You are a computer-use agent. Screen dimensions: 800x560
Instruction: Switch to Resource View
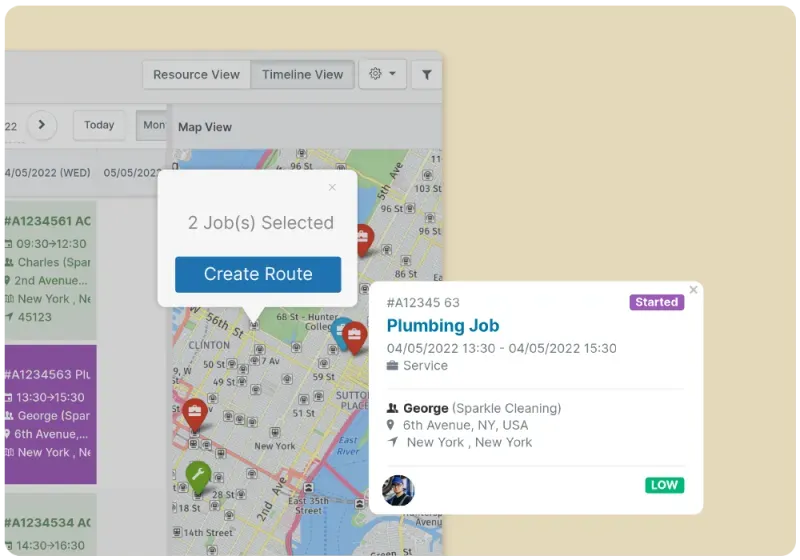point(196,74)
